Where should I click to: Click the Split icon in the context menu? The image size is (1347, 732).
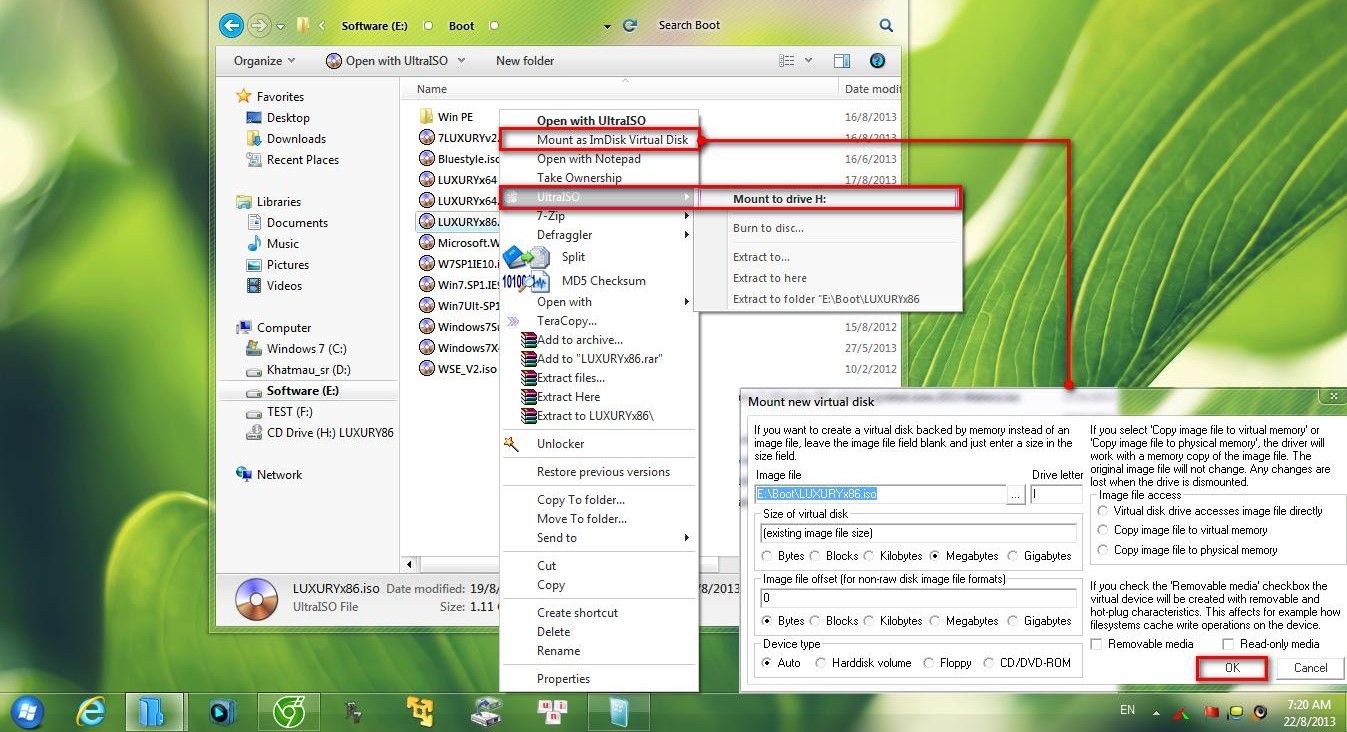click(x=526, y=257)
